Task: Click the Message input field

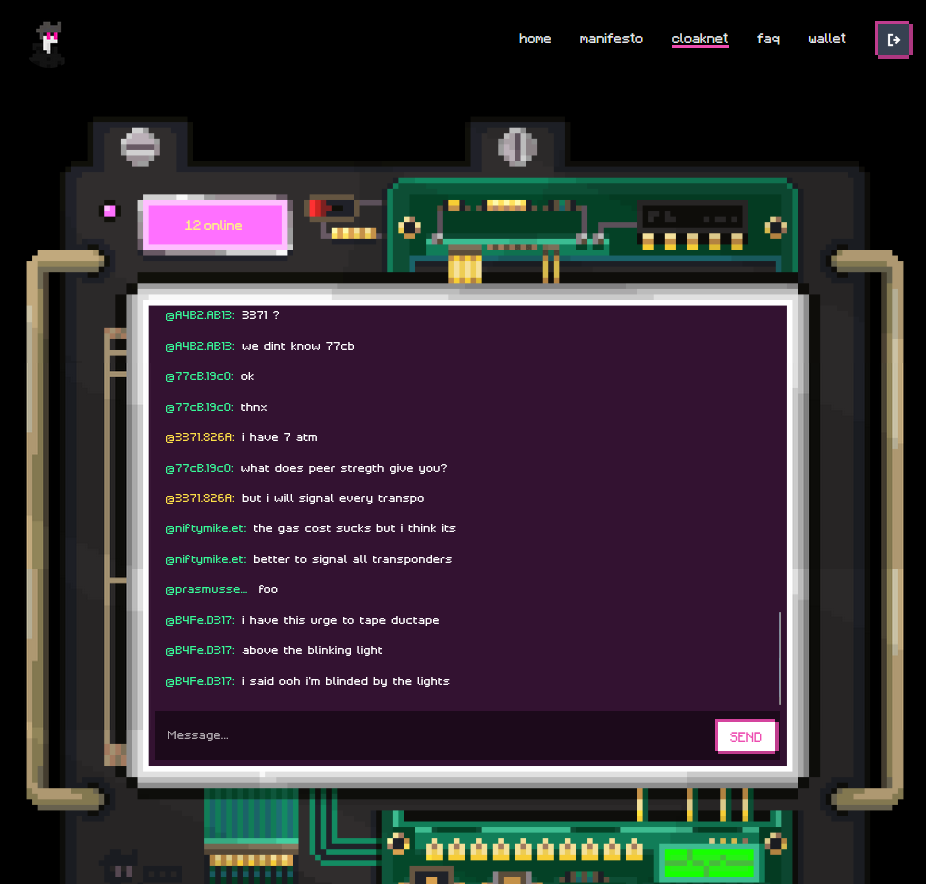Action: coord(400,736)
